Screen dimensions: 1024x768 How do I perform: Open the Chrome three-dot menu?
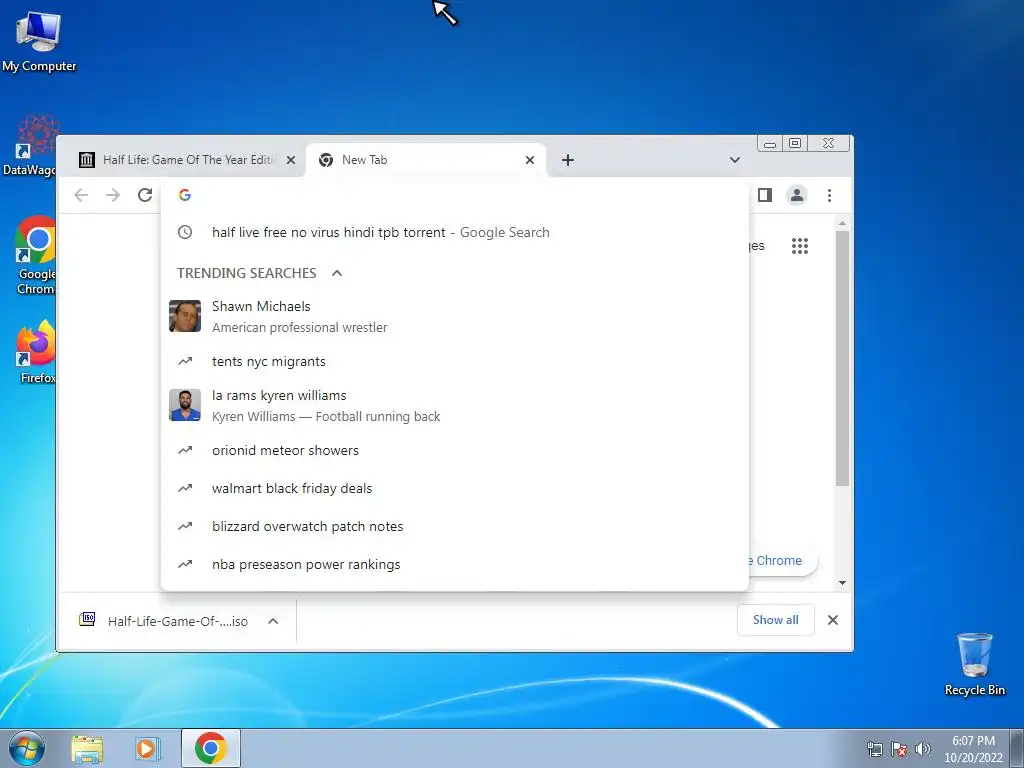click(829, 195)
